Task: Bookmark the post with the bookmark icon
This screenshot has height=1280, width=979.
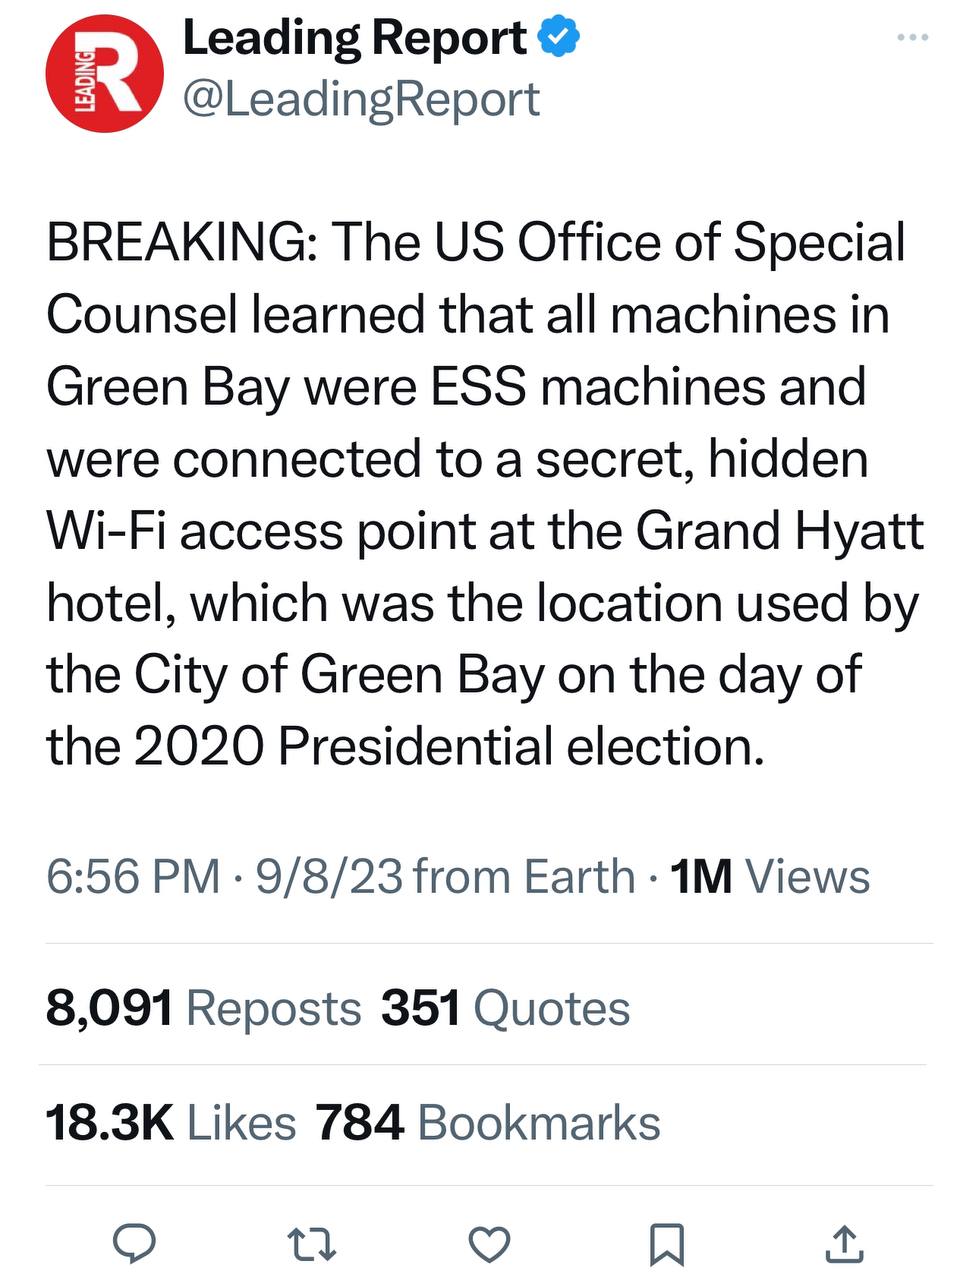Action: [666, 1243]
